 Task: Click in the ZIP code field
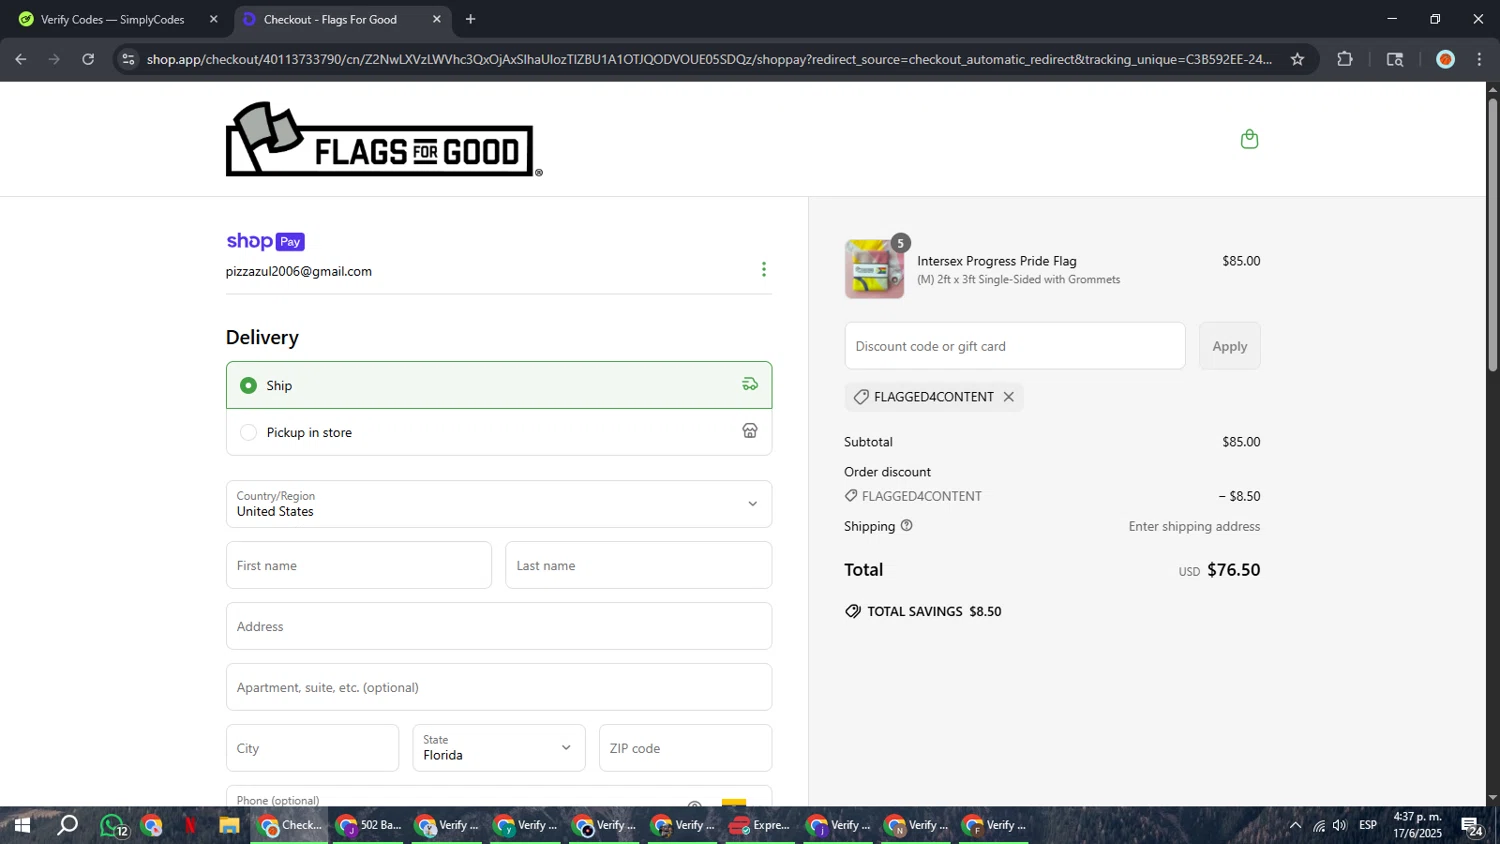(685, 748)
